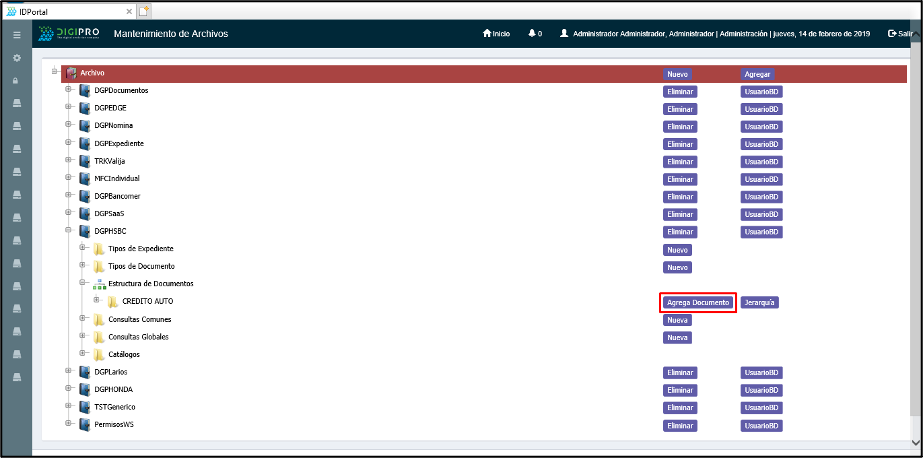Open a new browser tab
Screen dimensions: 924x458
[143, 10]
